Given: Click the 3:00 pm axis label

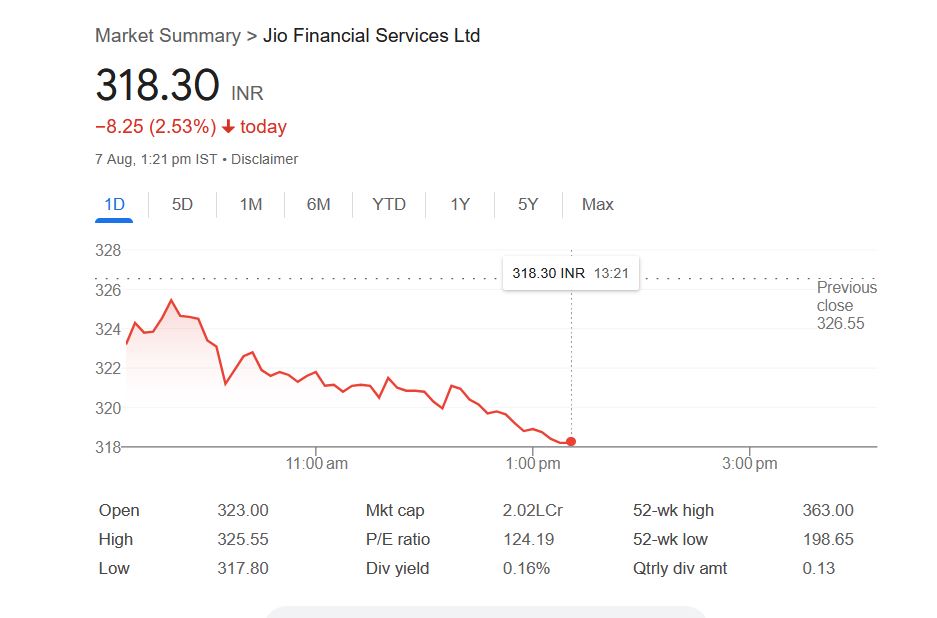Looking at the screenshot, I should [750, 464].
